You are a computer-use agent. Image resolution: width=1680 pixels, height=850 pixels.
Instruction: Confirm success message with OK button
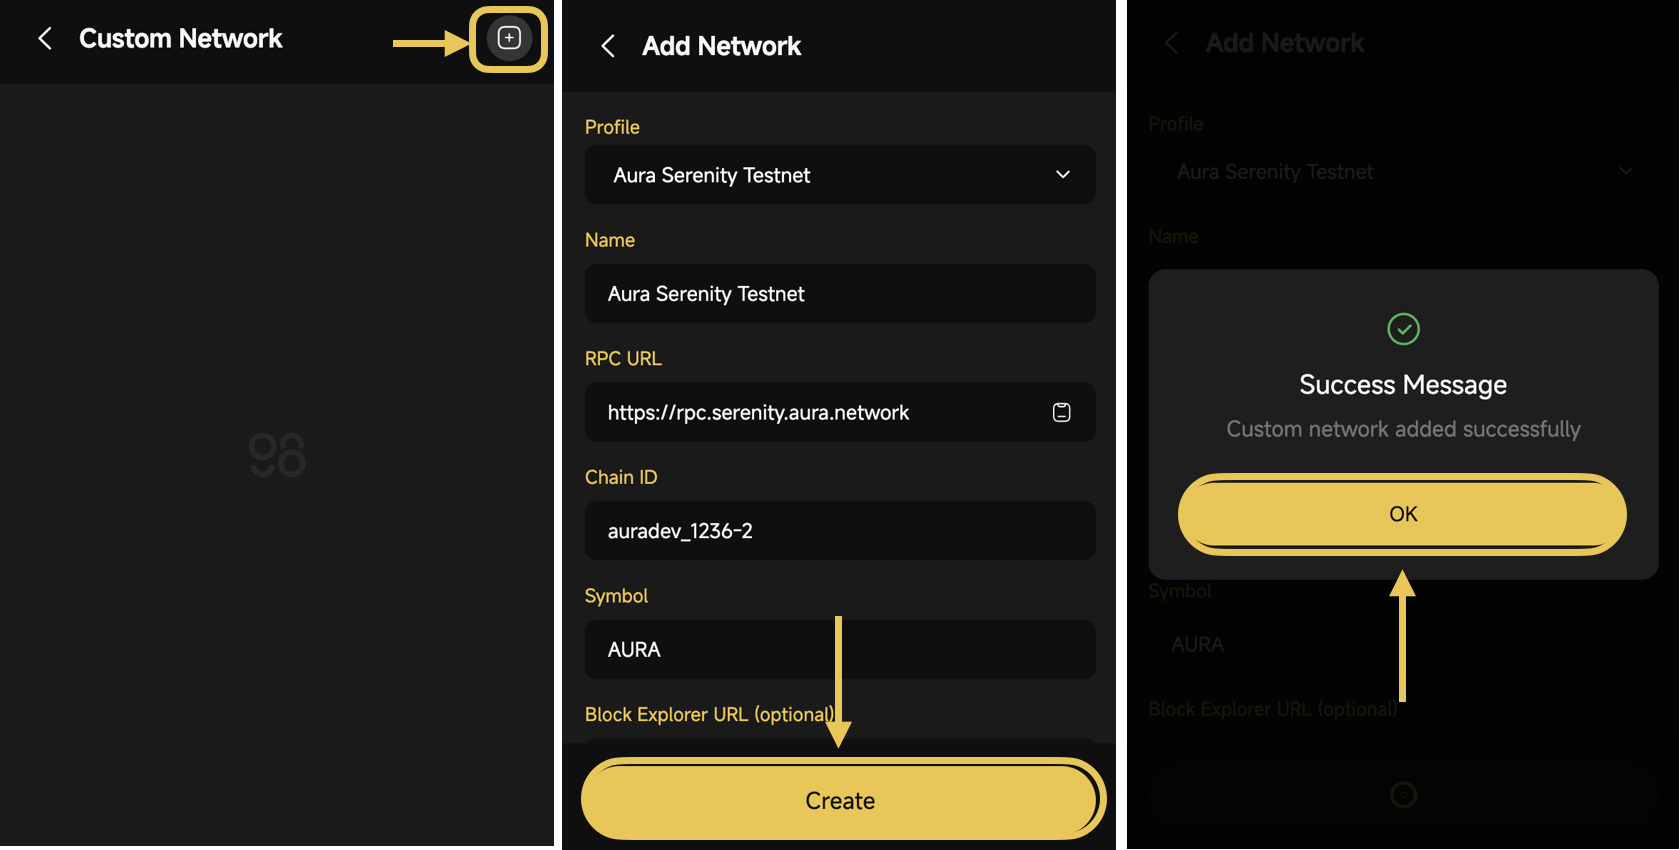click(1403, 514)
